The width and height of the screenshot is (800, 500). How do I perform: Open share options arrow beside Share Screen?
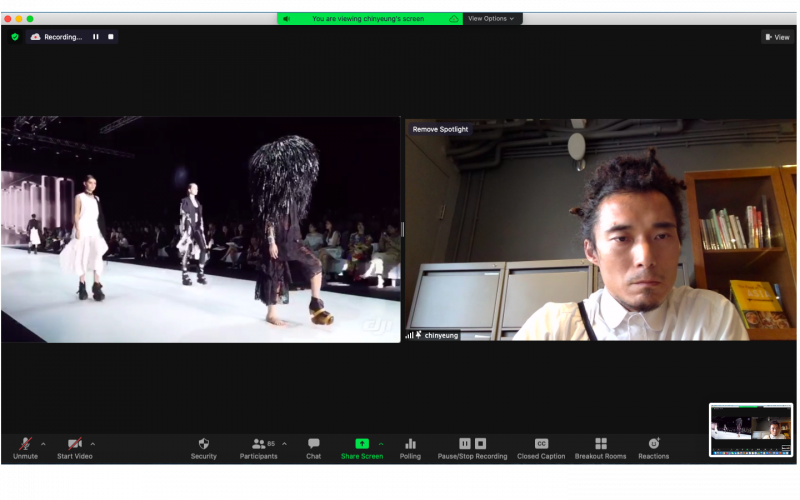point(381,444)
